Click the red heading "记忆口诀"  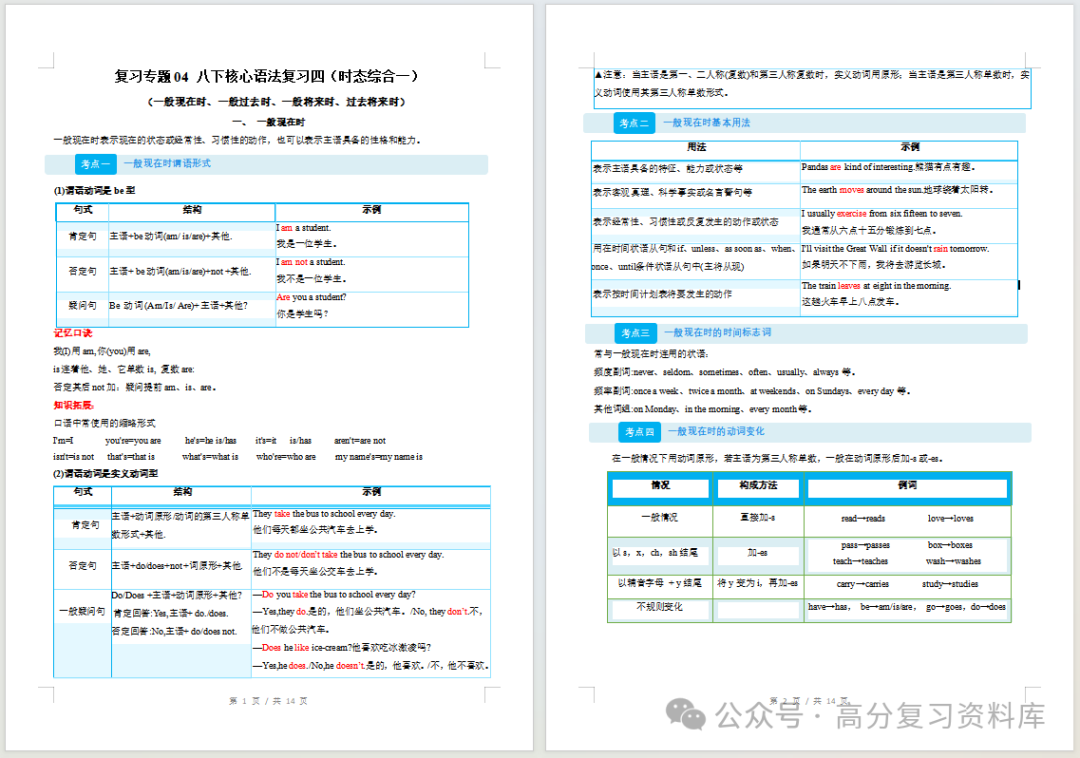click(73, 333)
